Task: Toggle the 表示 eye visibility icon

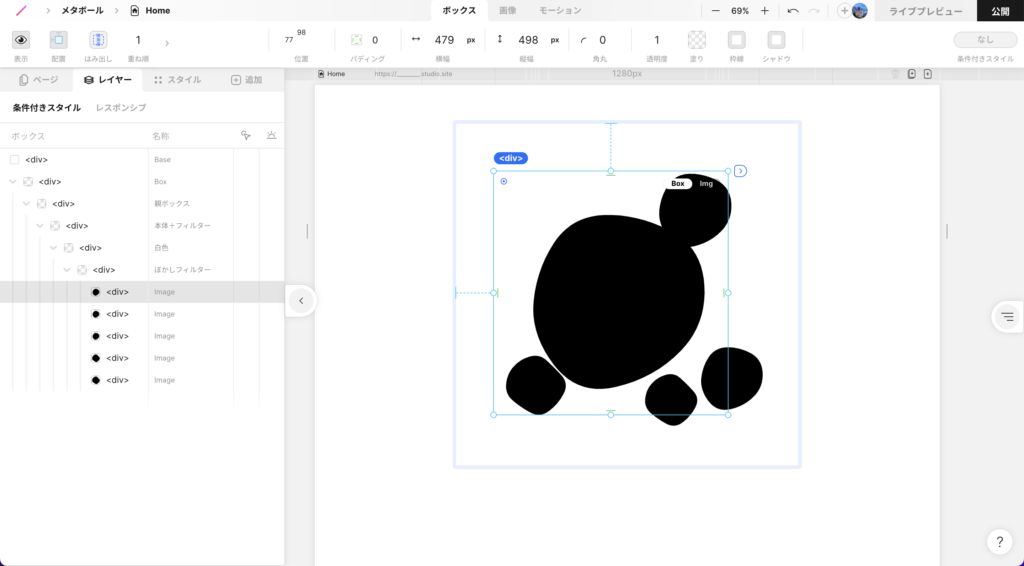Action: [21, 40]
